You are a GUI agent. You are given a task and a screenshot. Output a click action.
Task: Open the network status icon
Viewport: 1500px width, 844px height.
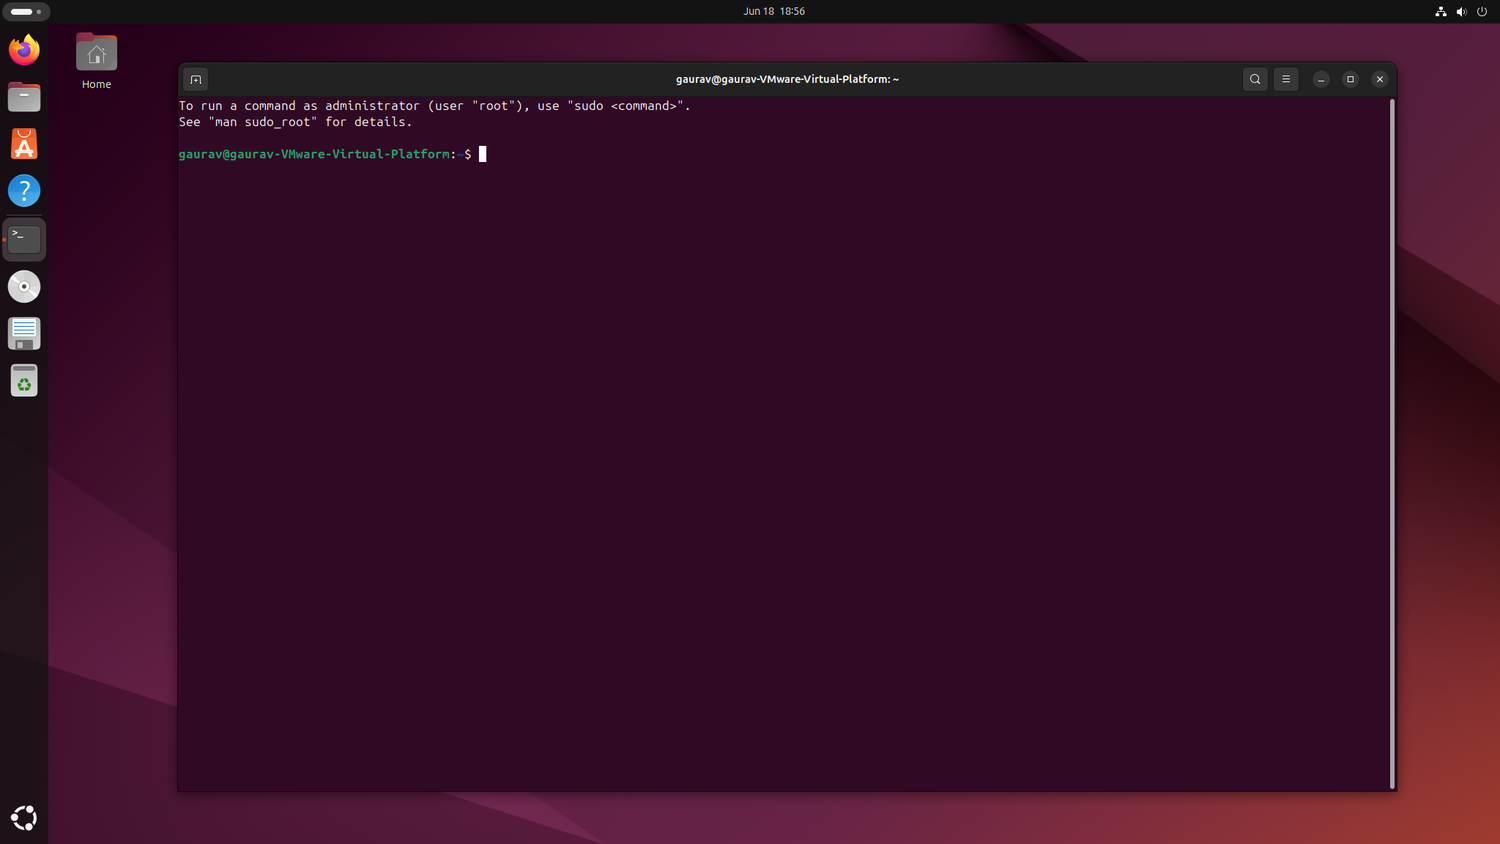1441,12
